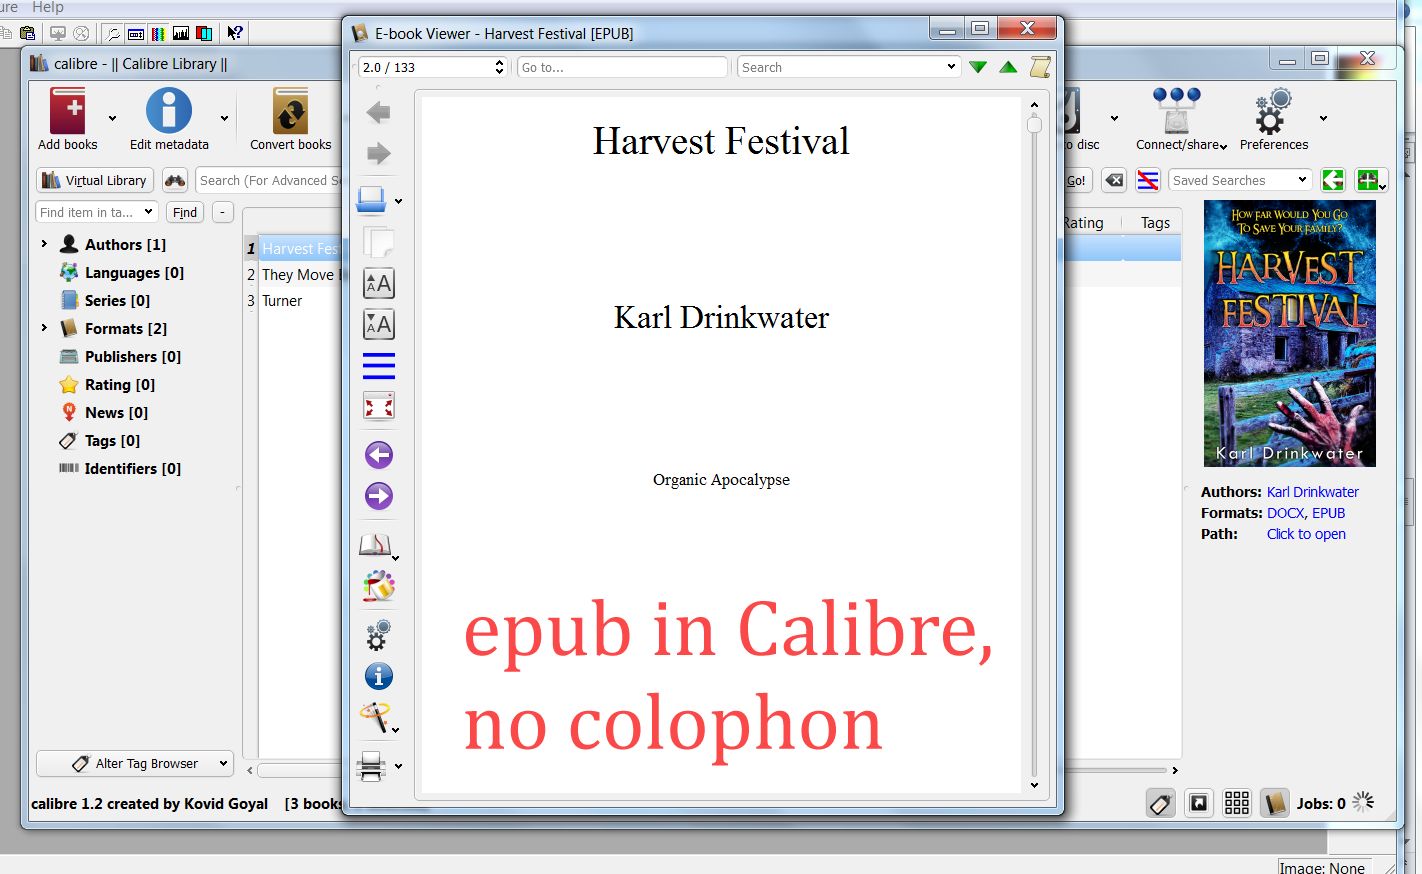Open Preferences dropdown arrow

coord(1323,118)
